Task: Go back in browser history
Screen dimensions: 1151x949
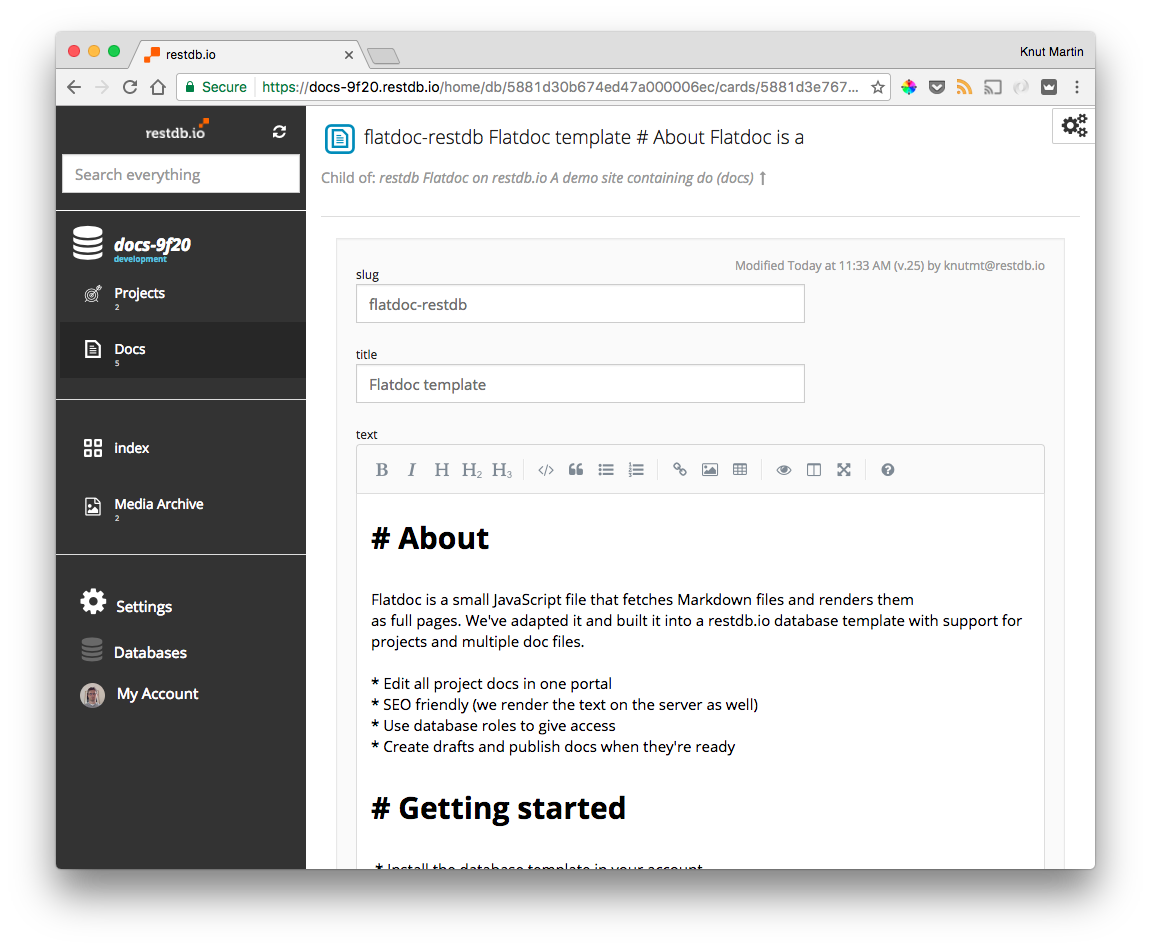Action: tap(74, 87)
